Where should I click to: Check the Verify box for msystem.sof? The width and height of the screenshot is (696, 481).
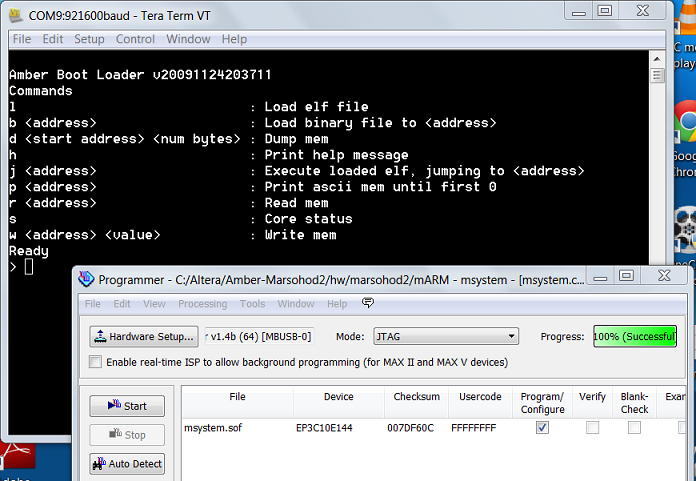tap(592, 427)
